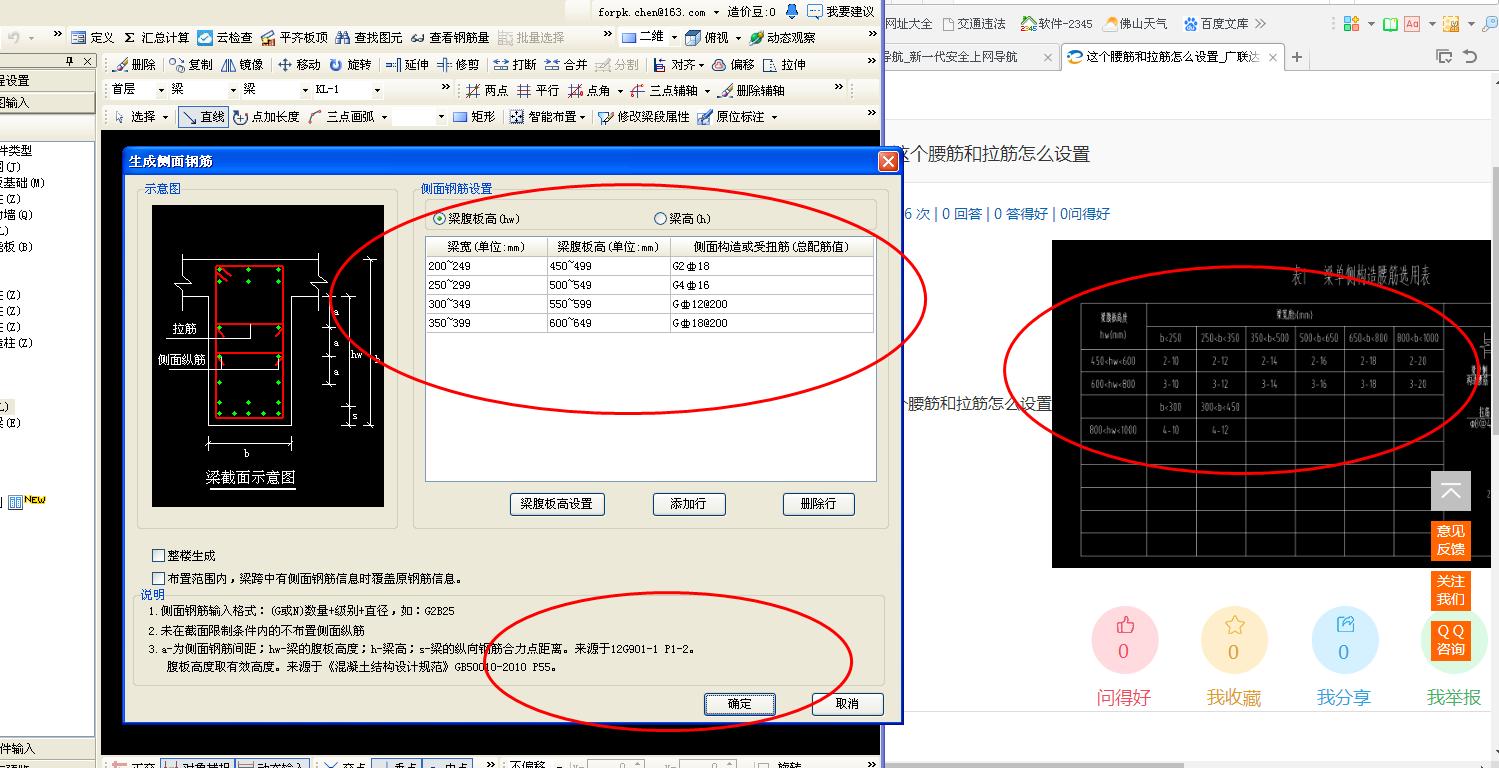1499x768 pixels.
Task: Select 两点 two-point axis tool
Action: tap(487, 91)
